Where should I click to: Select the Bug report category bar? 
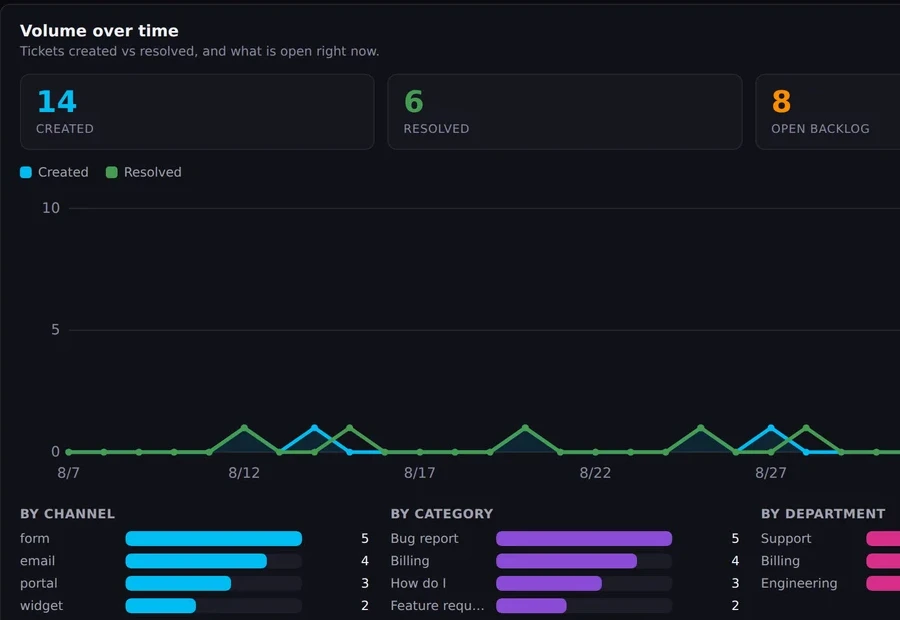(x=584, y=538)
